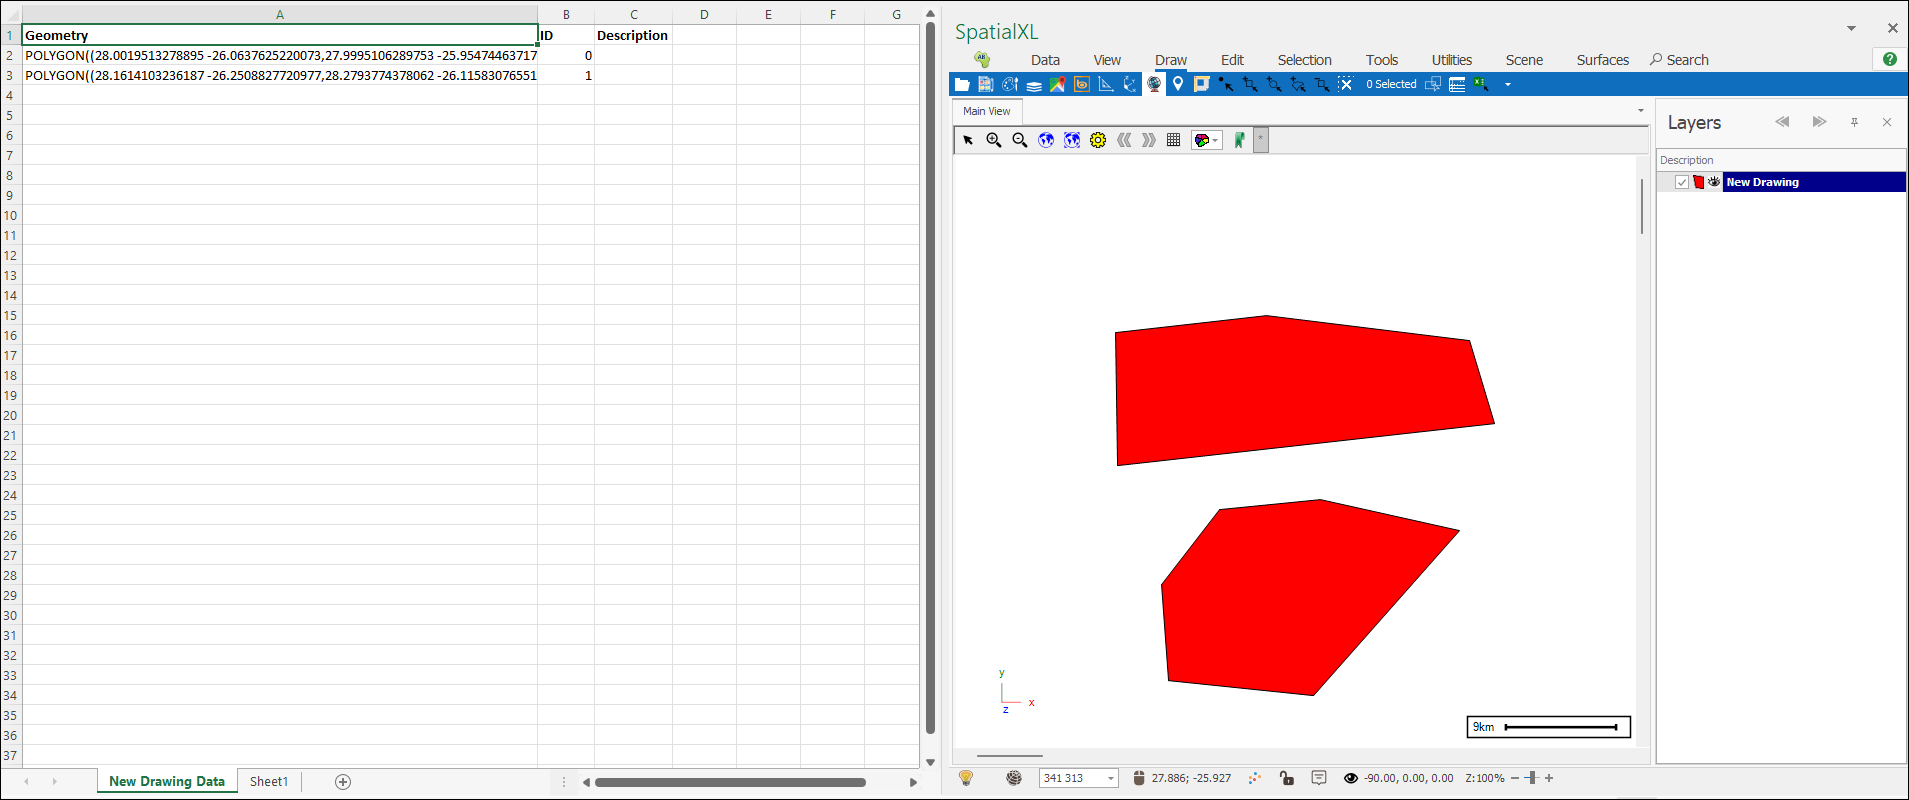Uncheck the New Drawing layer checkbox
The height and width of the screenshot is (800, 1909).
1682,182
